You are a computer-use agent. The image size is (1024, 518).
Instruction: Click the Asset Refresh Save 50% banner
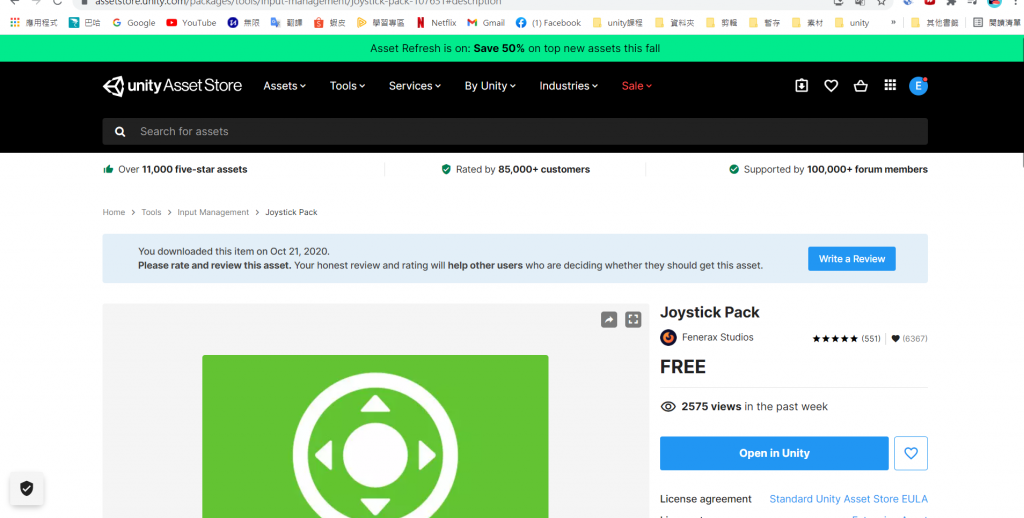pyautogui.click(x=515, y=48)
